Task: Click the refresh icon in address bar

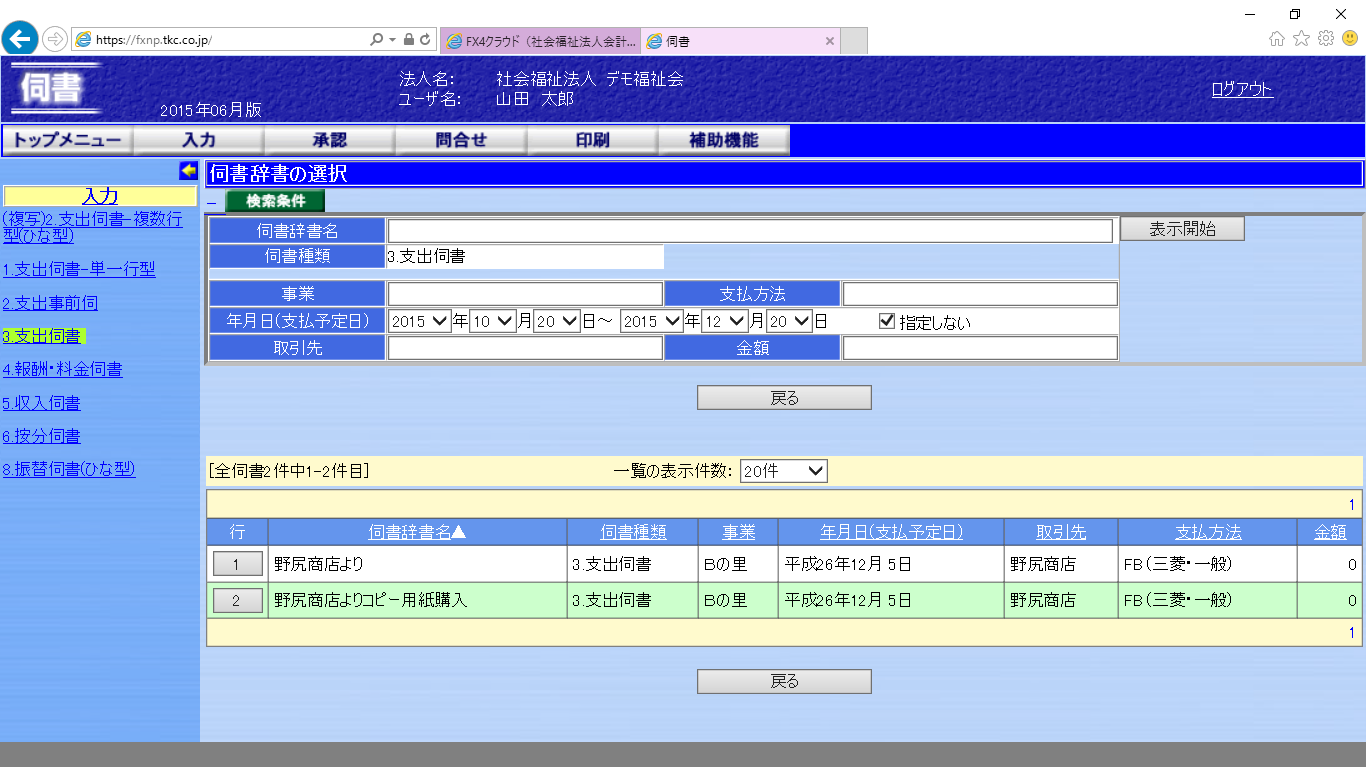Action: [x=425, y=40]
